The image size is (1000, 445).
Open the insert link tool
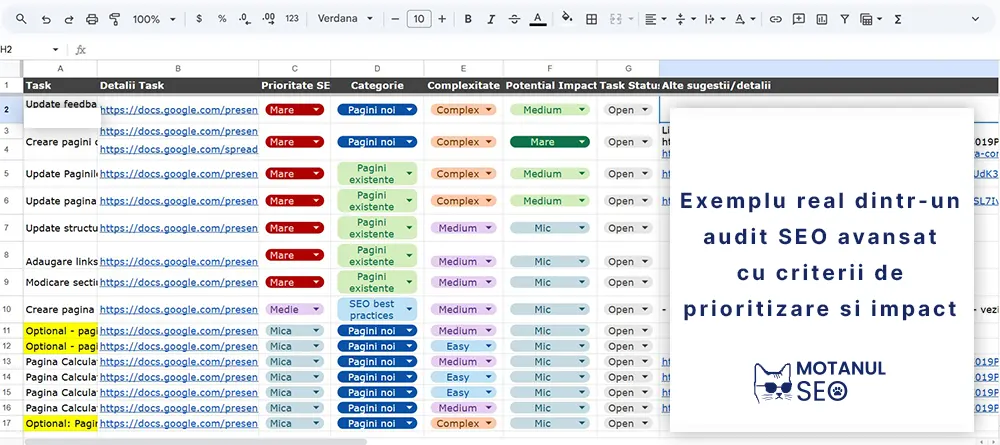click(x=775, y=19)
